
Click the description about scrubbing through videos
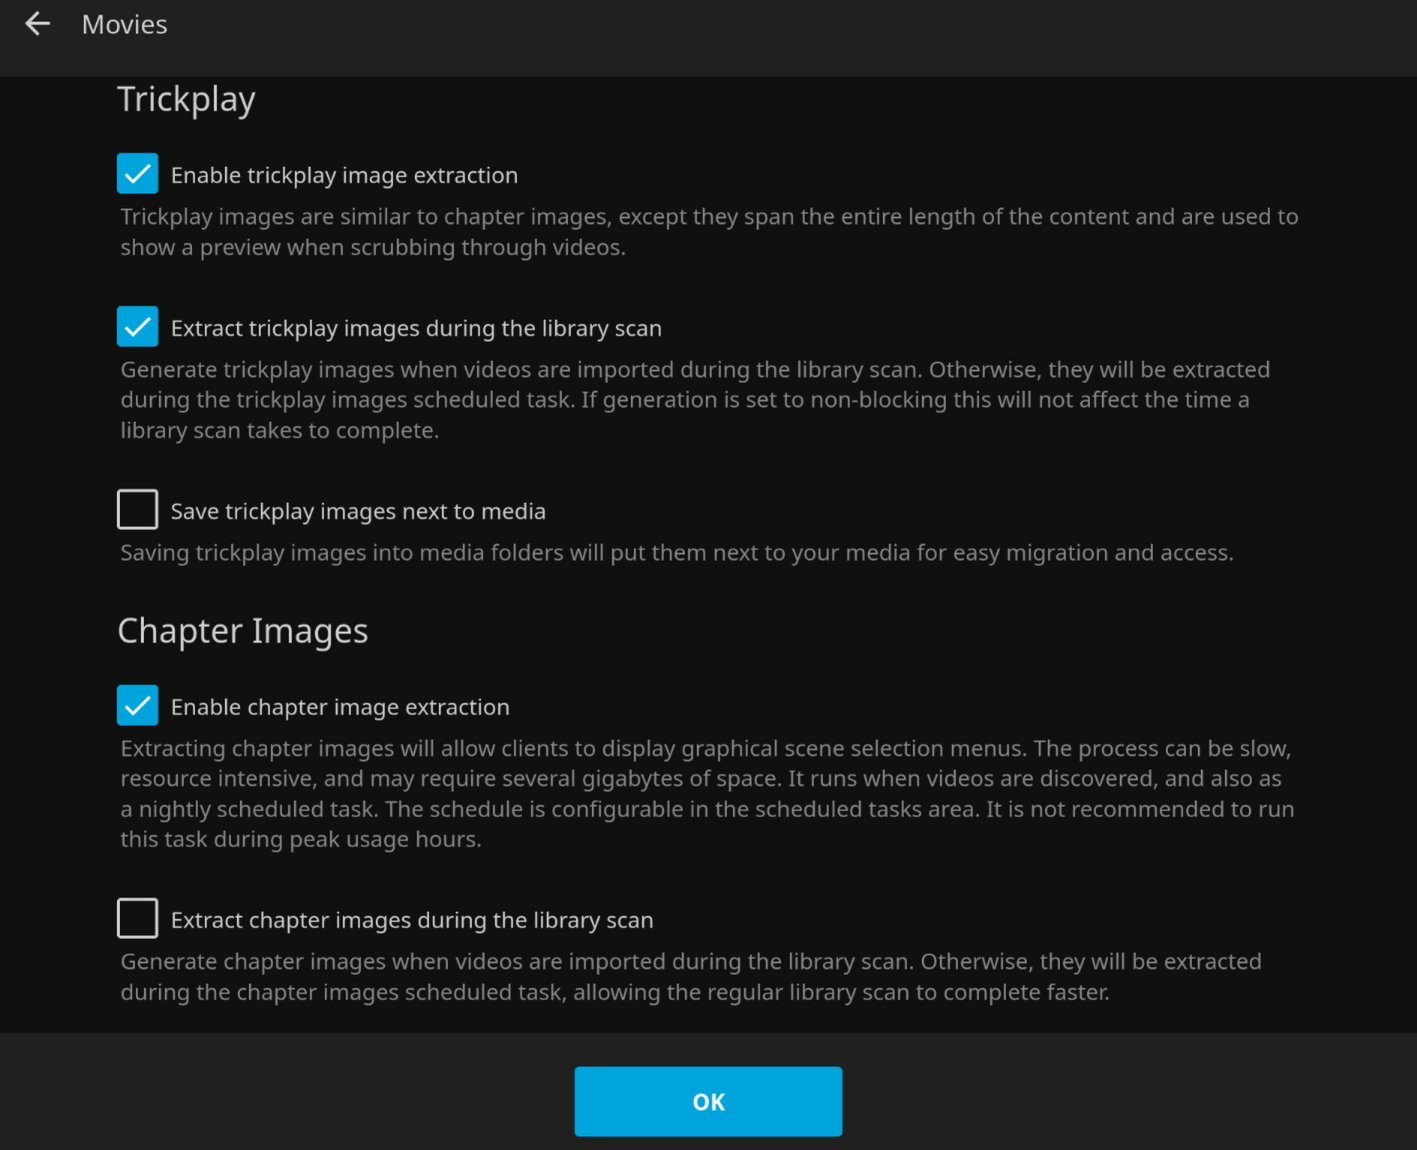pyautogui.click(x=708, y=232)
